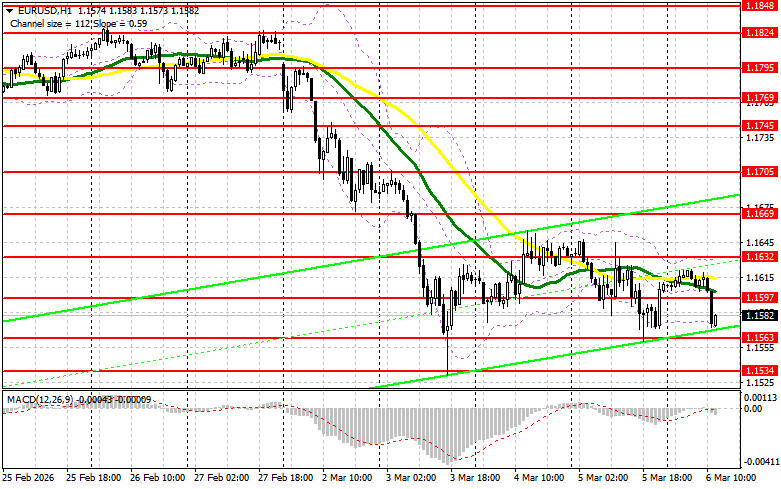Select the '25 Feb 18:00' time axis label
Image resolution: width=781 pixels, height=489 pixels.
[x=94, y=478]
